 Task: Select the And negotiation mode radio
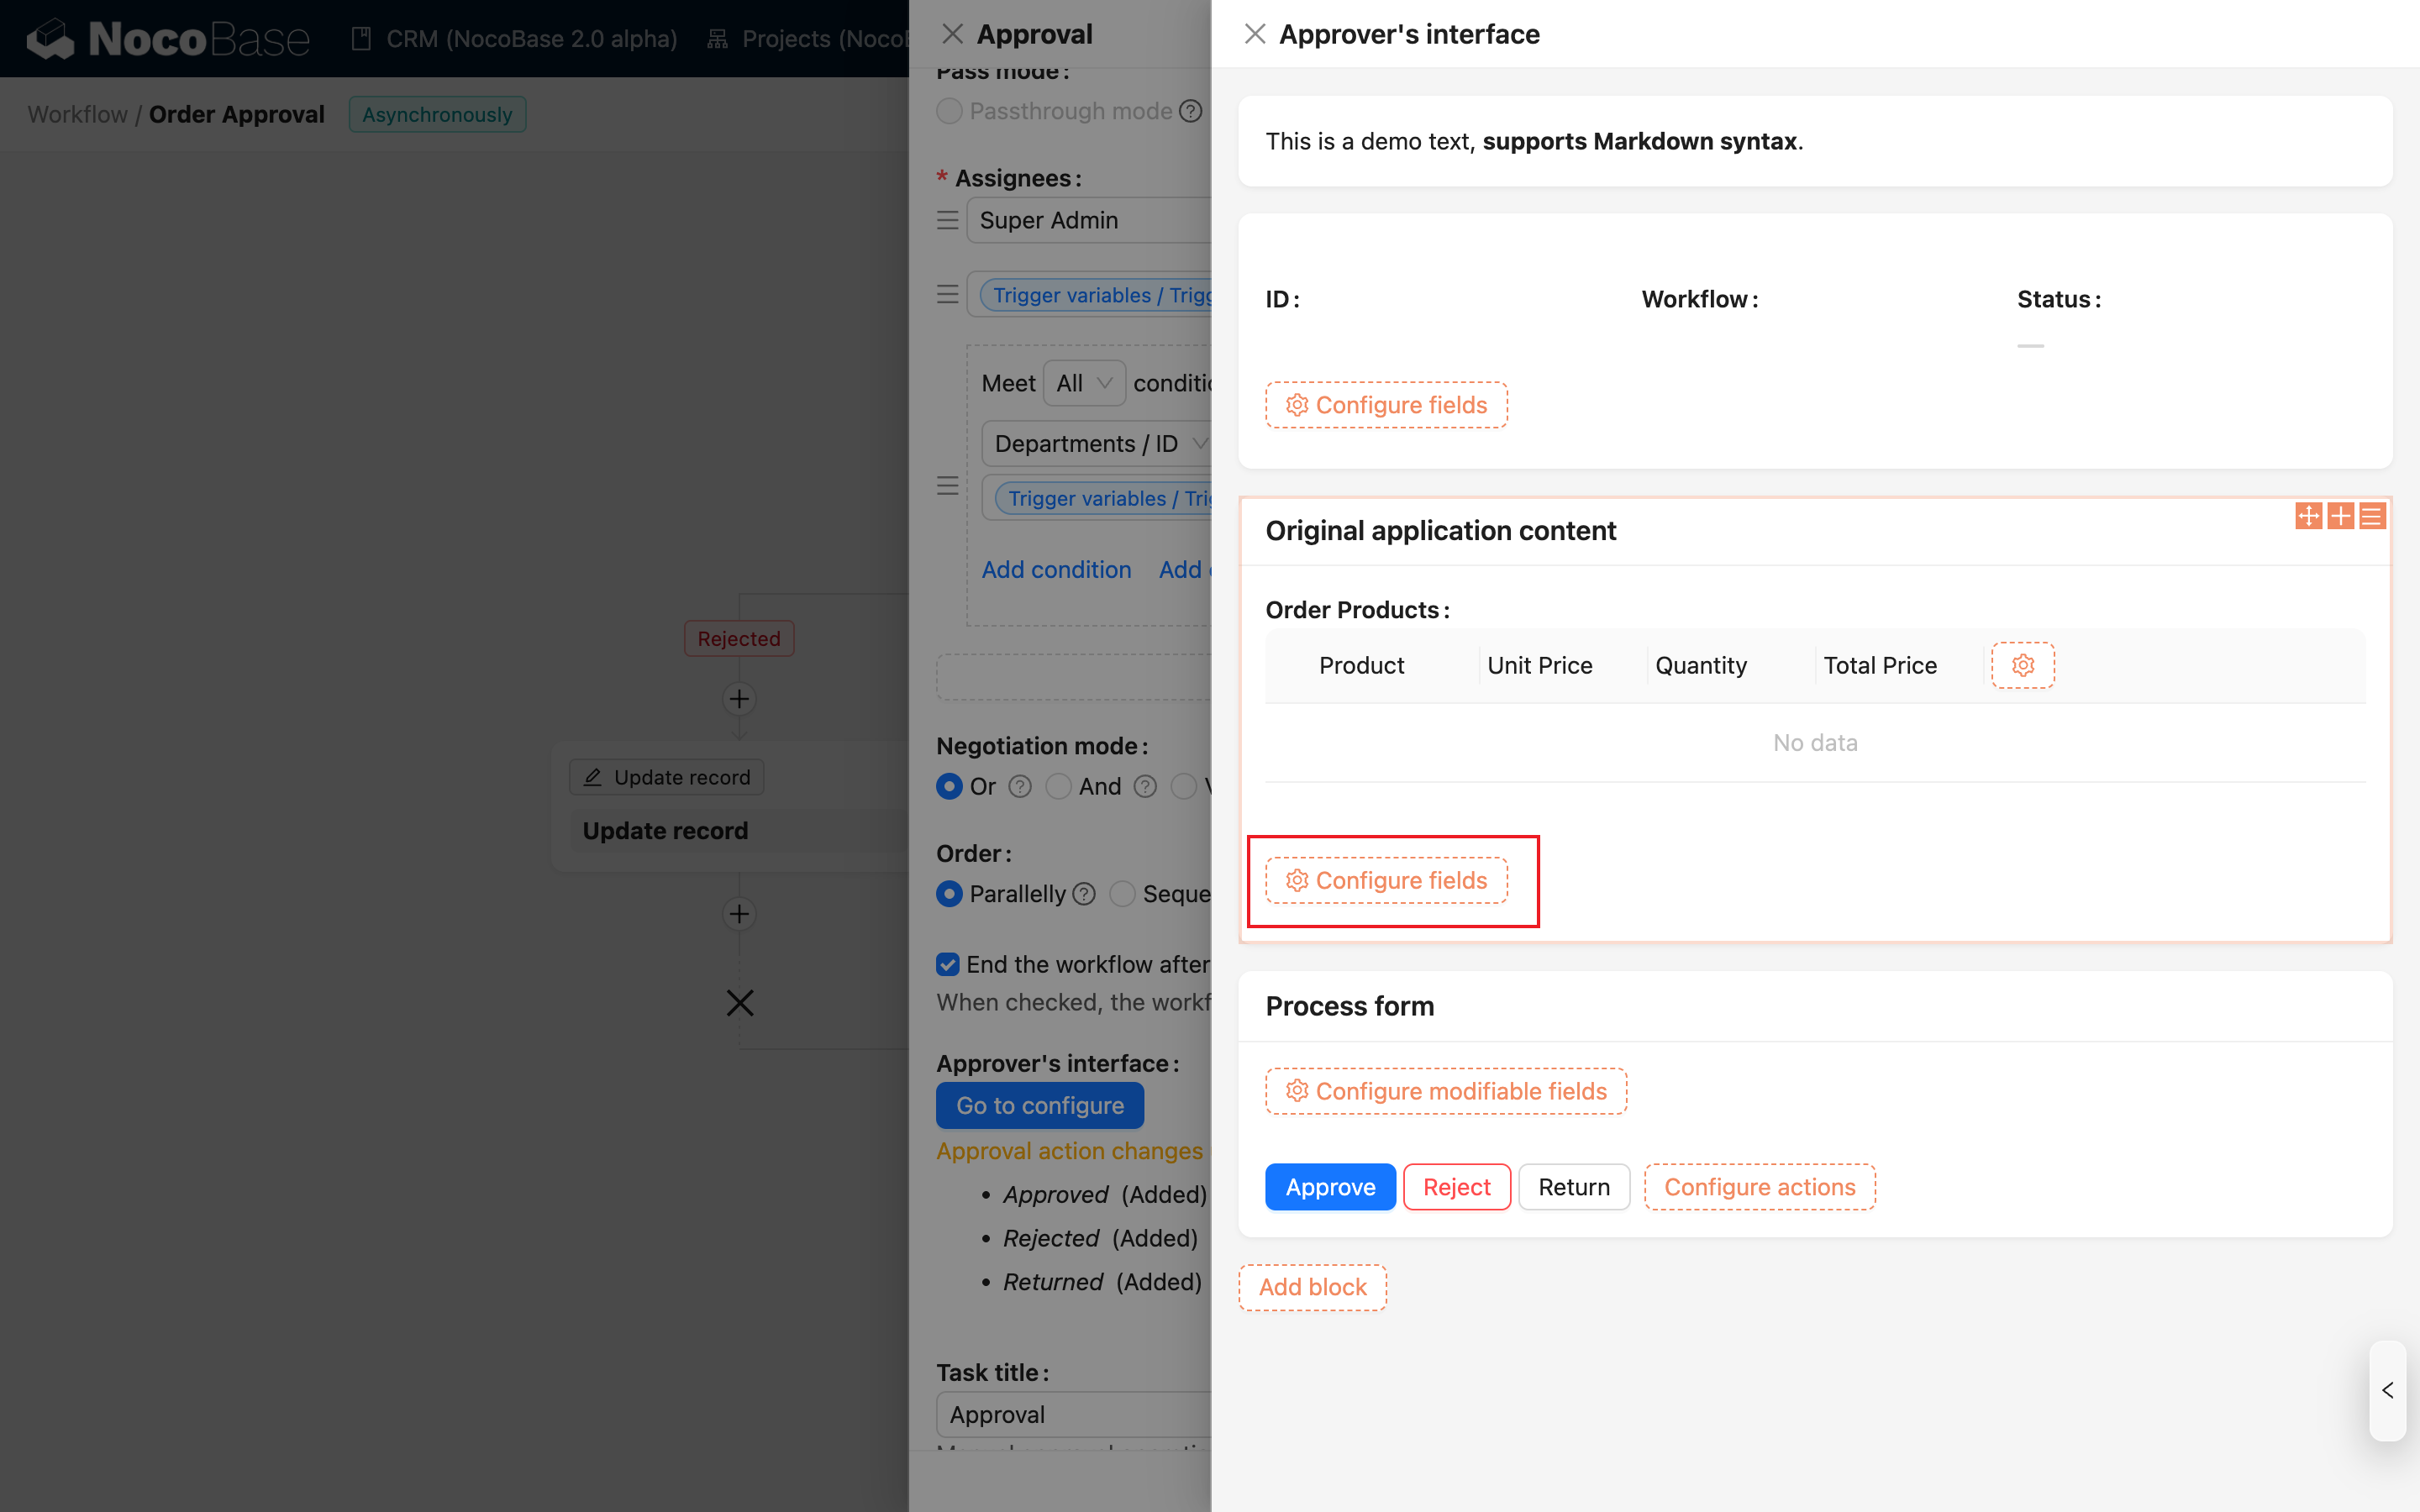tap(1058, 787)
